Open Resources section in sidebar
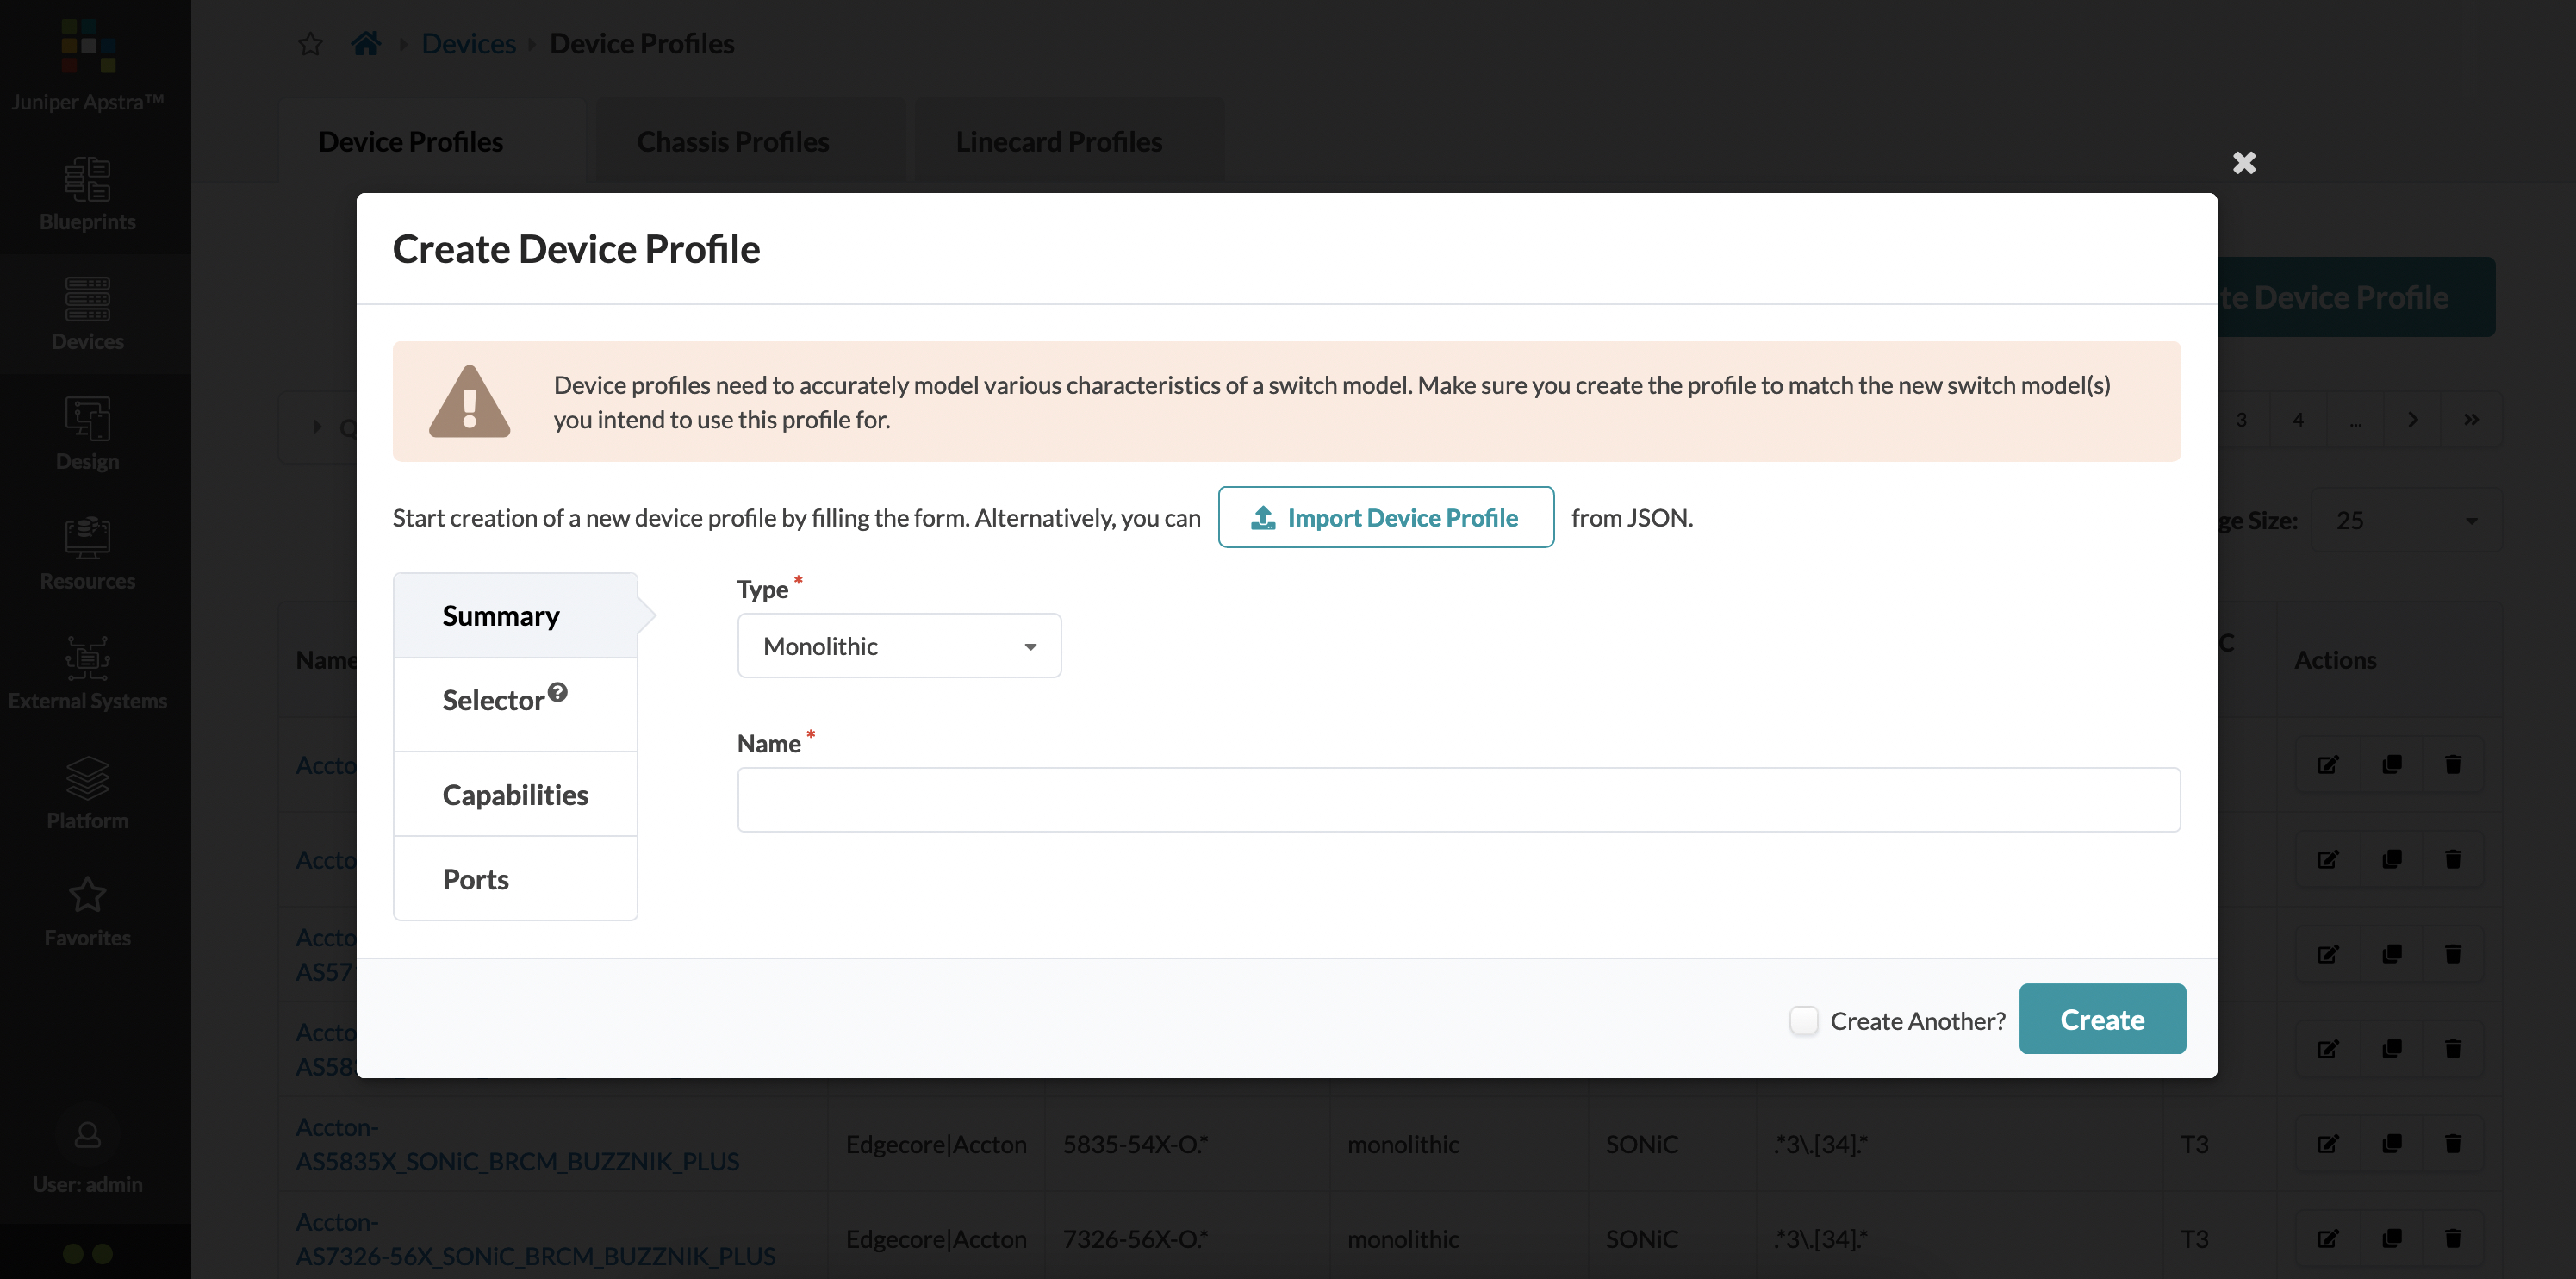 [x=88, y=554]
